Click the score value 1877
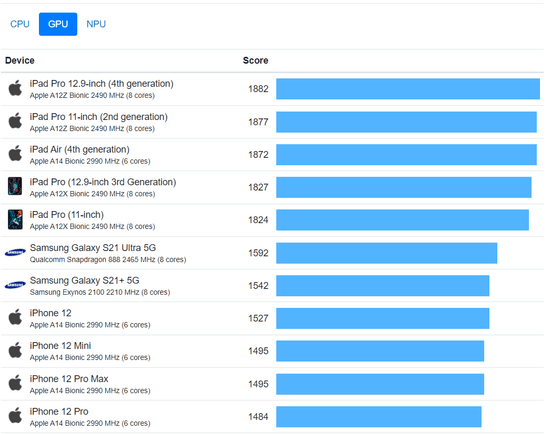The height and width of the screenshot is (434, 560). [258, 122]
